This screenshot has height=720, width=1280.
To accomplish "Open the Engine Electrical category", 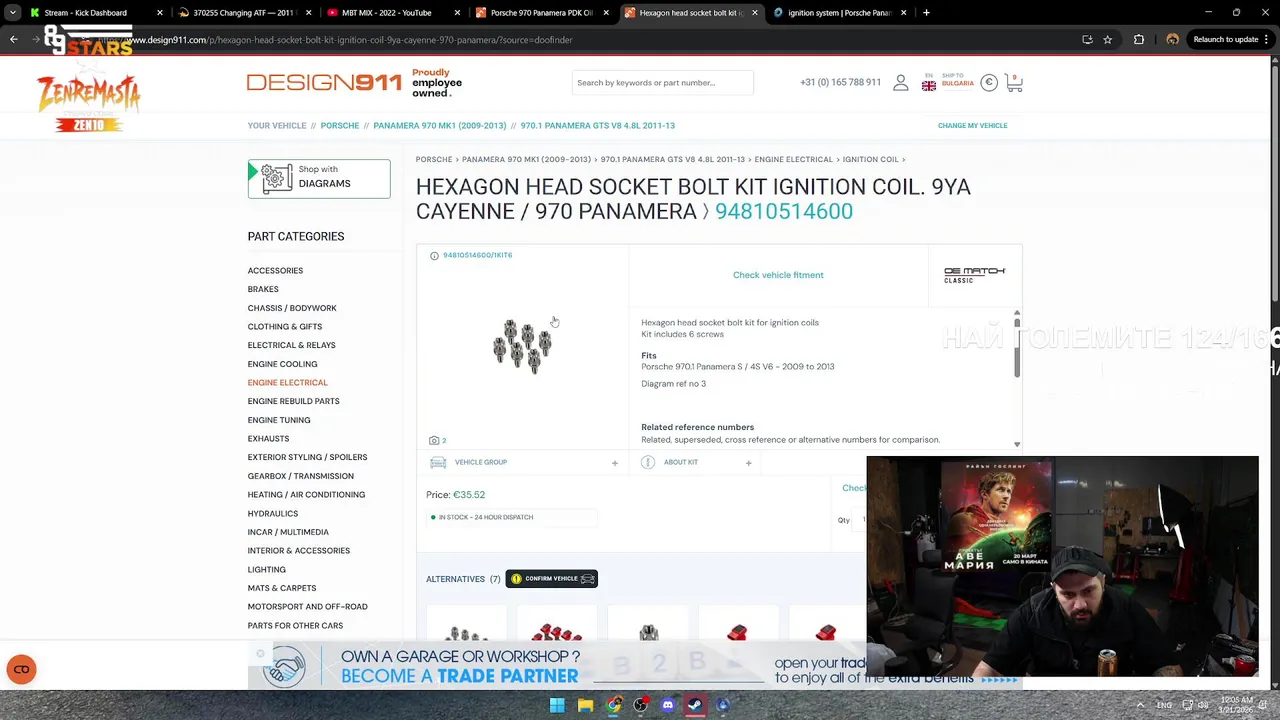I will pos(287,383).
